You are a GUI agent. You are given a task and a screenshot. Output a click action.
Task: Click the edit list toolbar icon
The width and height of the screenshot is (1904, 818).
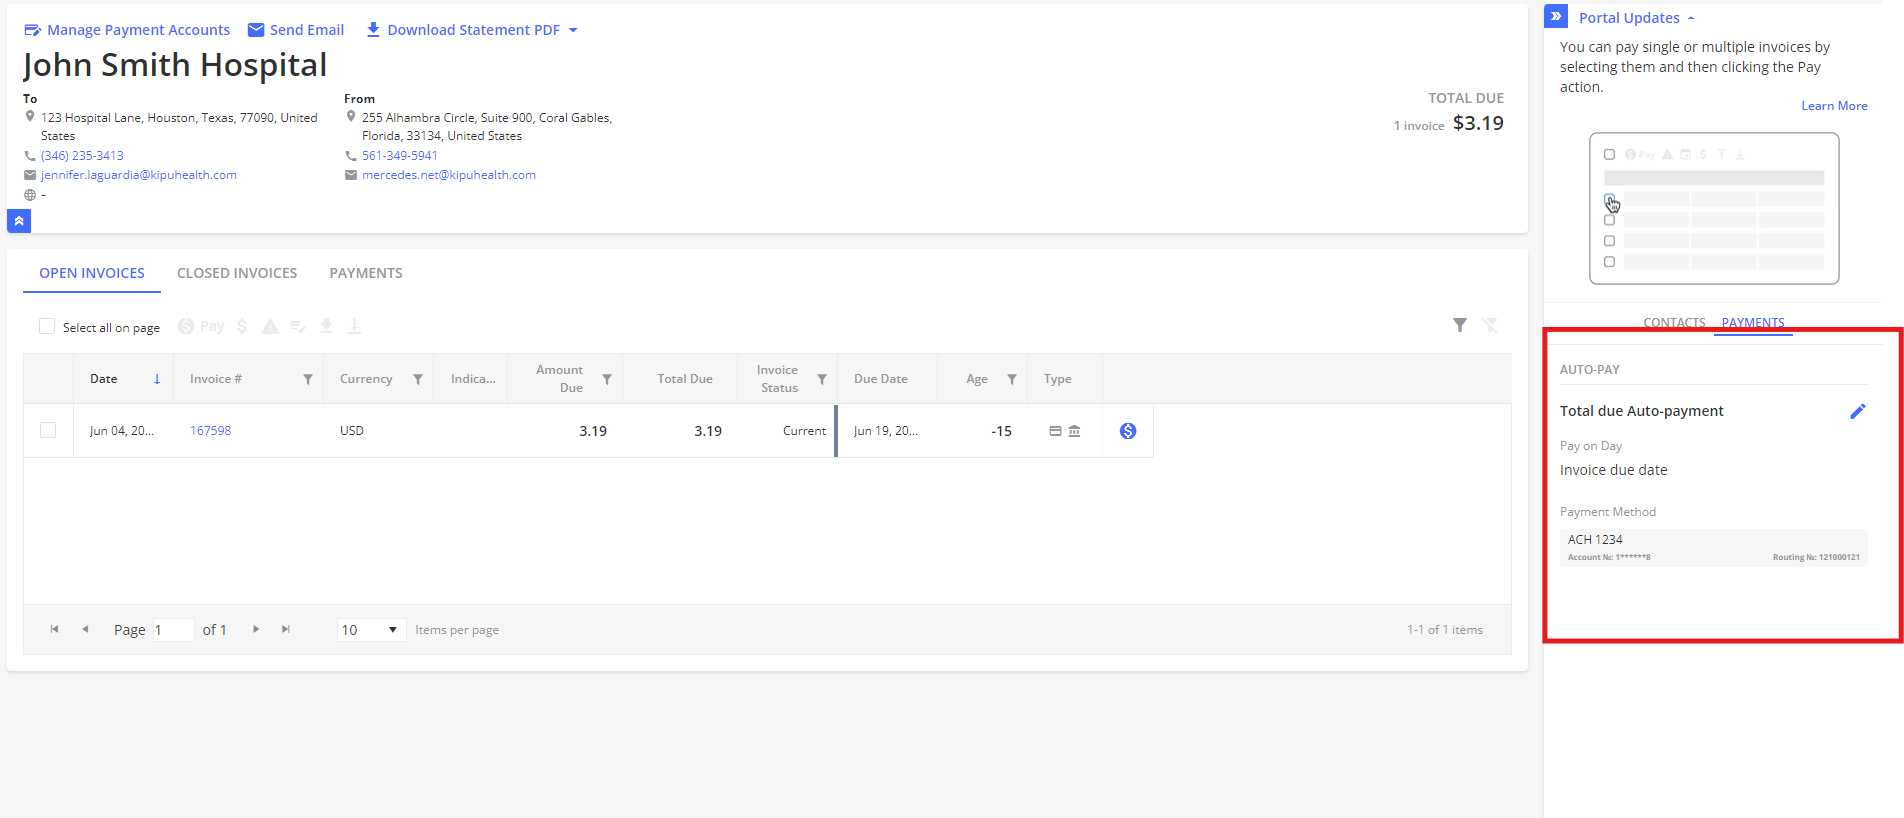coord(298,326)
